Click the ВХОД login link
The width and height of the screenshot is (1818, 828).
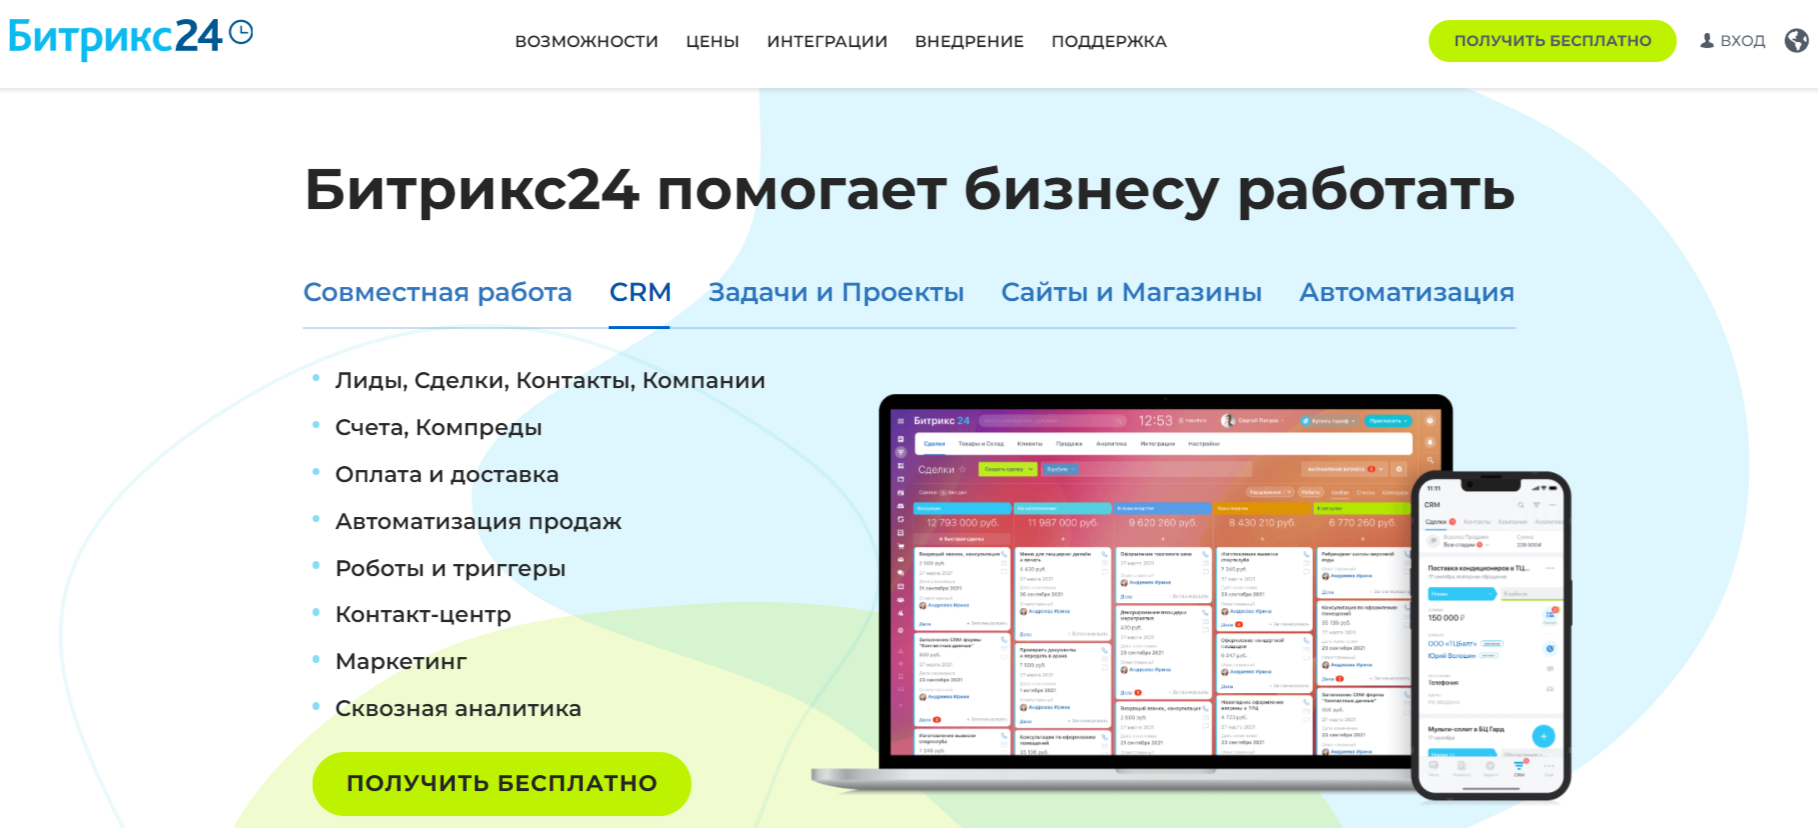(x=1742, y=41)
